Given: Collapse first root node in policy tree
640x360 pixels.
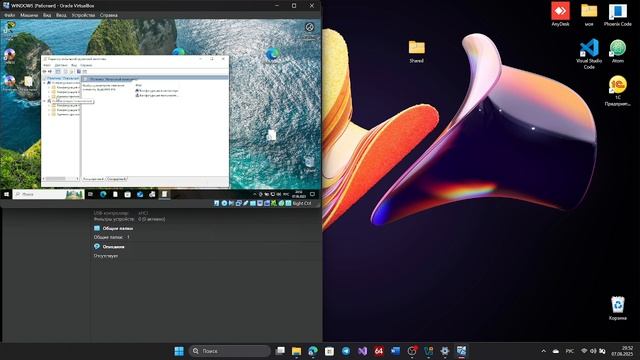Looking at the screenshot, I should coord(44,83).
